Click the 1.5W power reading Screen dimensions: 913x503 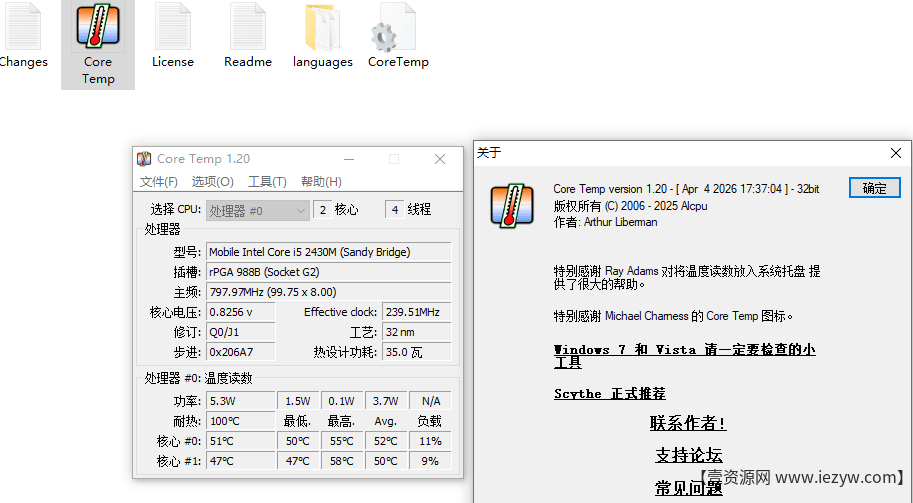(298, 401)
